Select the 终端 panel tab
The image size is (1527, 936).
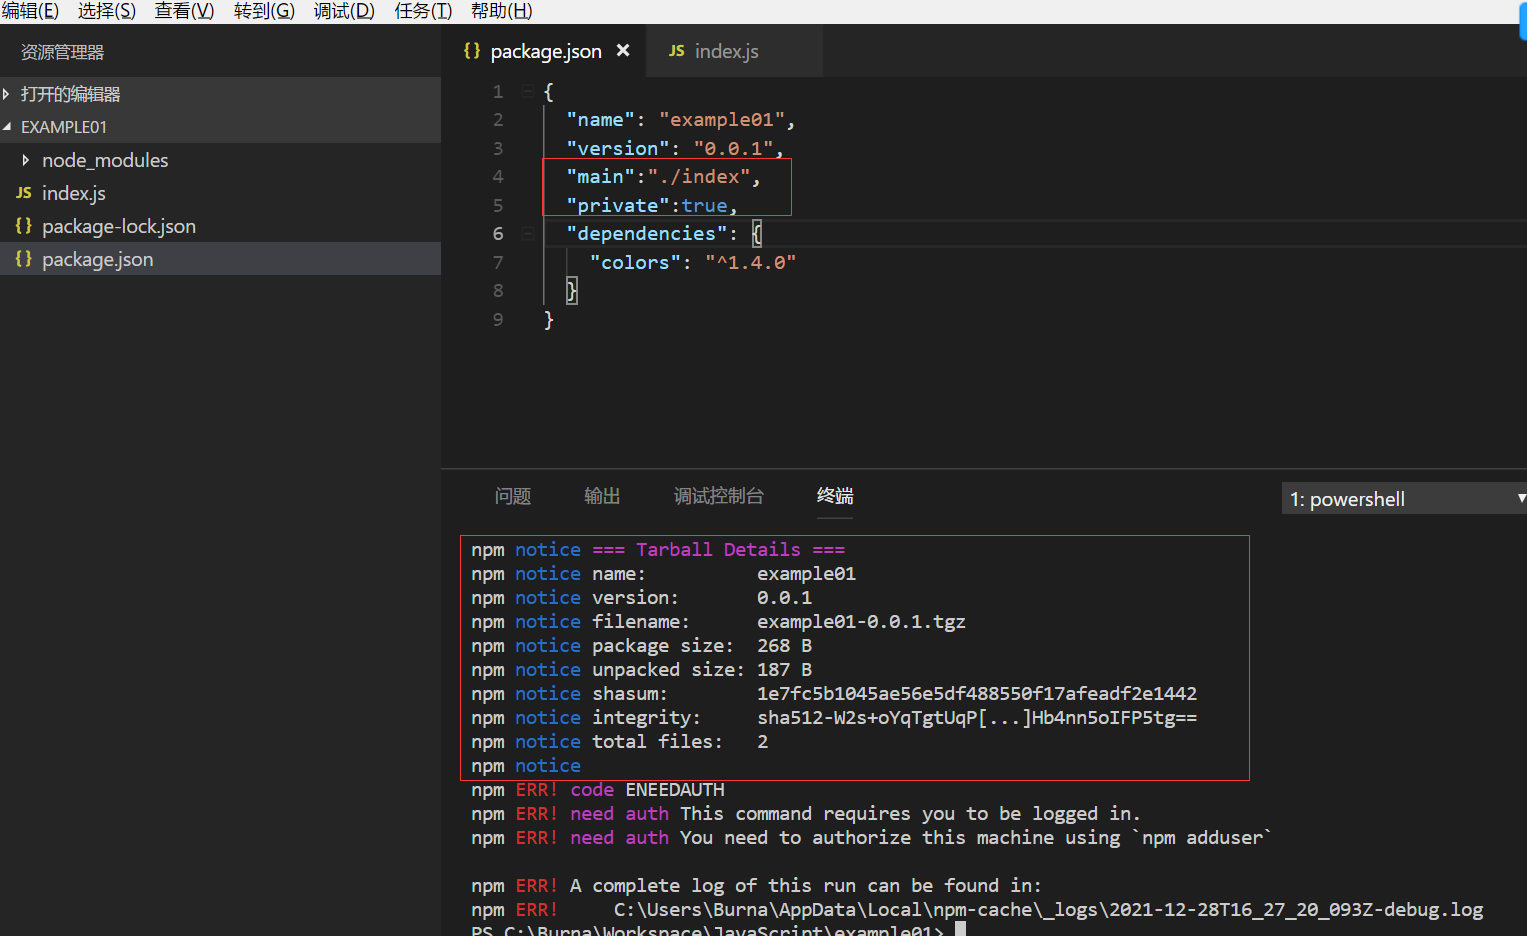(835, 496)
